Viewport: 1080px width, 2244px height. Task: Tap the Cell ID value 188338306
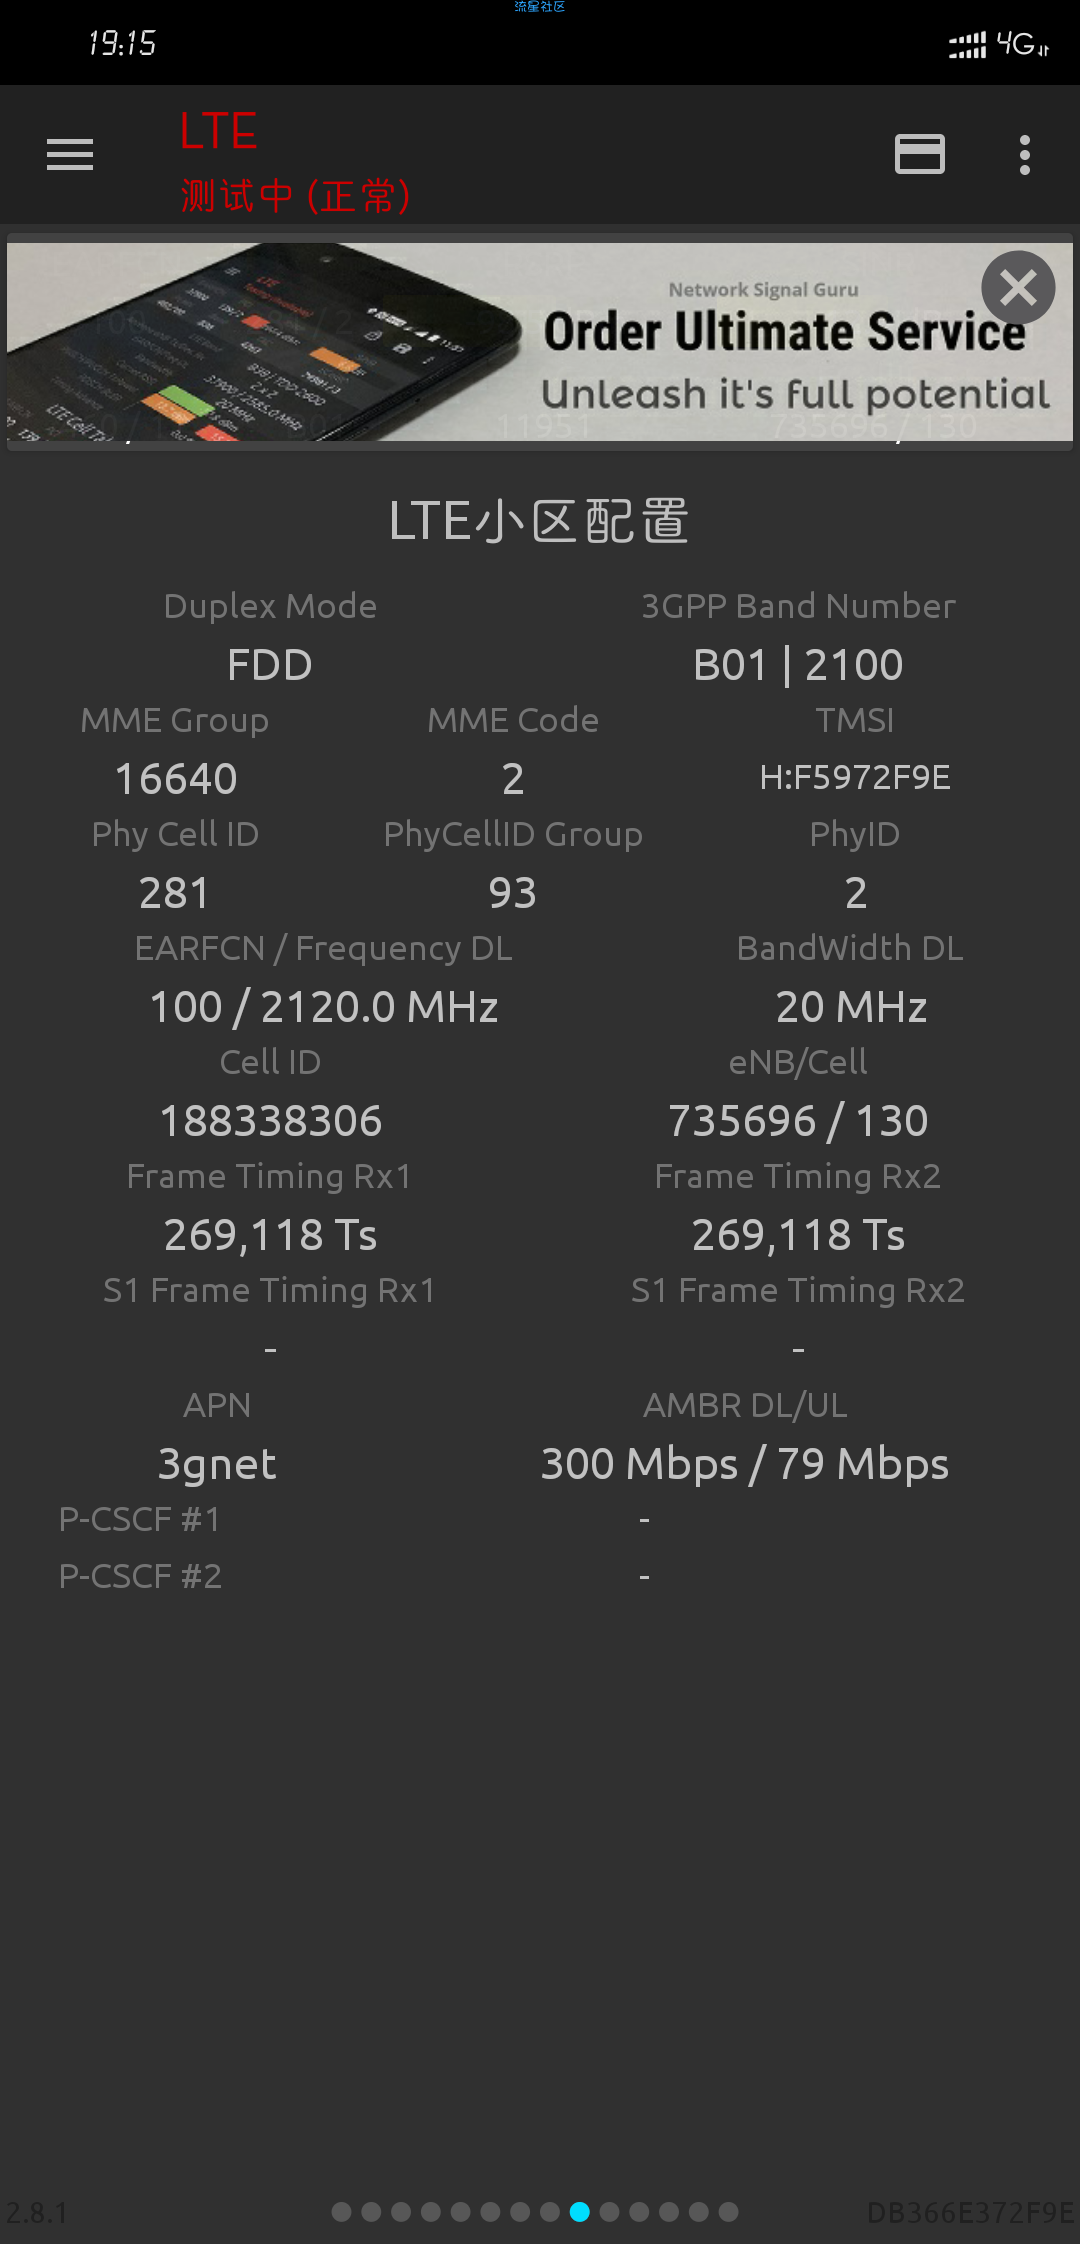coord(271,1121)
